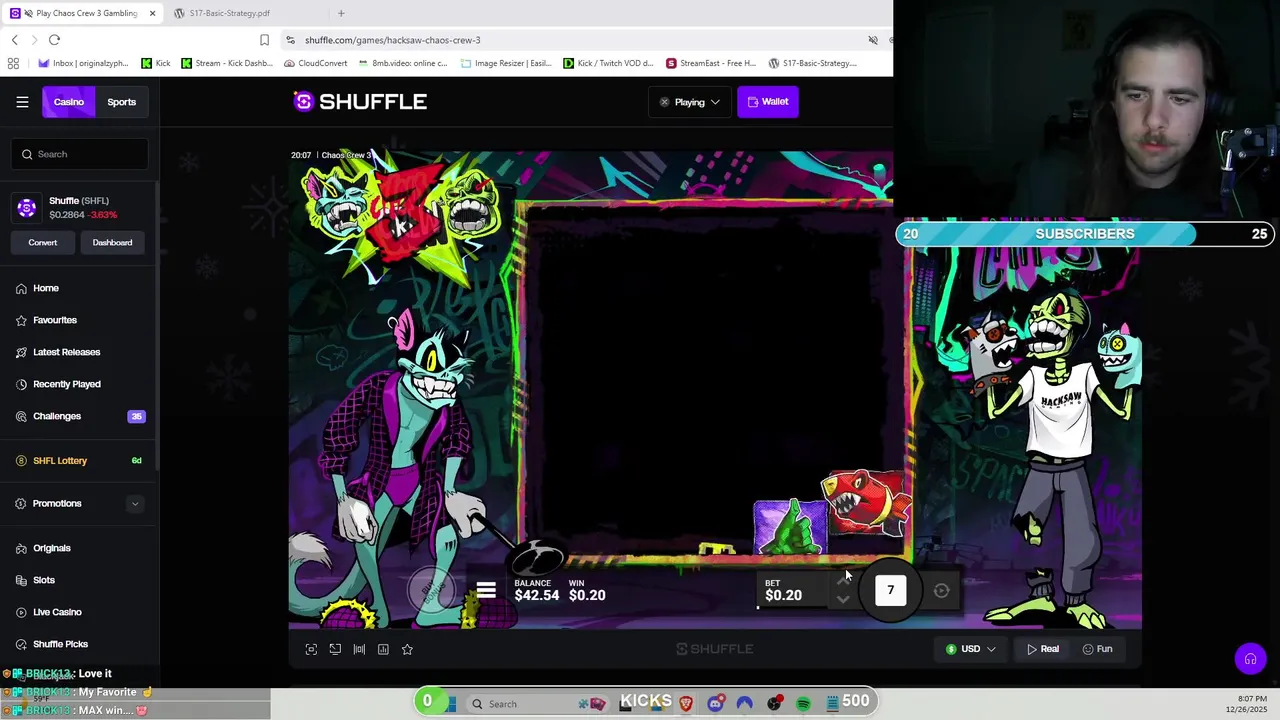Expand the Promotions section chevron
Viewport: 1280px width, 720px height.
135,504
